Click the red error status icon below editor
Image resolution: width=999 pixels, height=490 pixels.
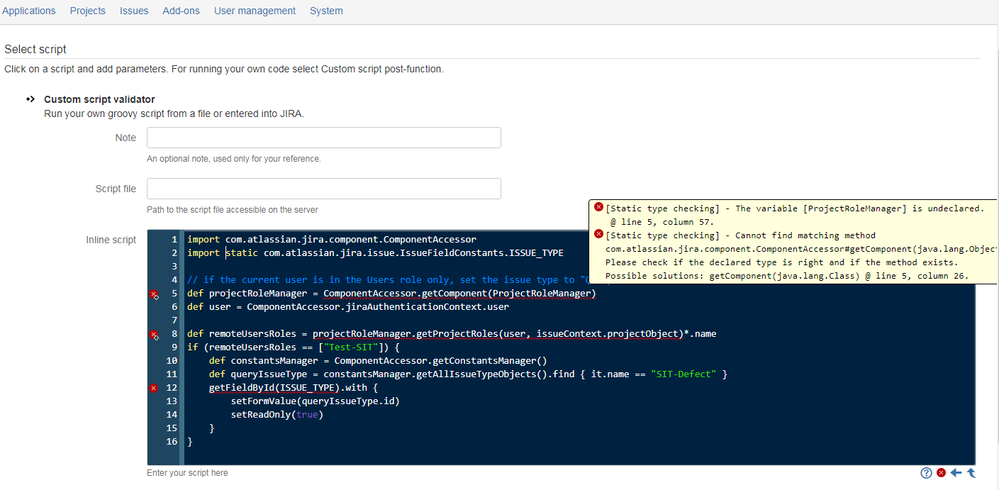click(x=941, y=473)
